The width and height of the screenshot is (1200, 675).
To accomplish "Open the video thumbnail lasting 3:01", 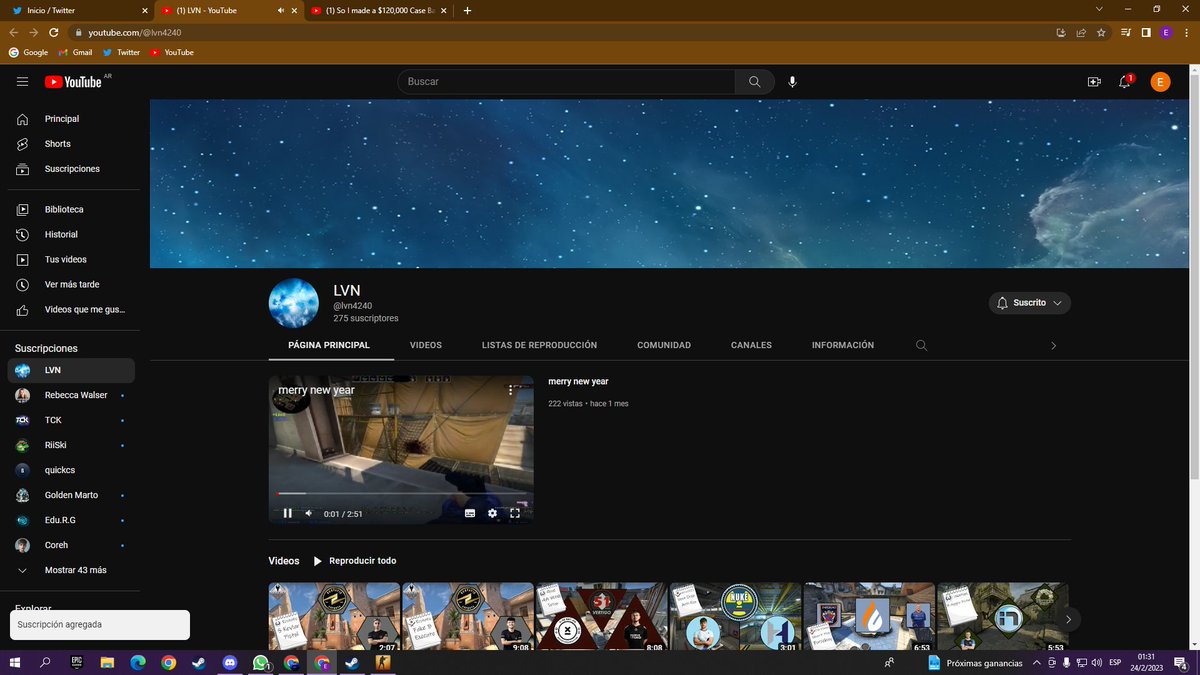I will click(x=735, y=616).
